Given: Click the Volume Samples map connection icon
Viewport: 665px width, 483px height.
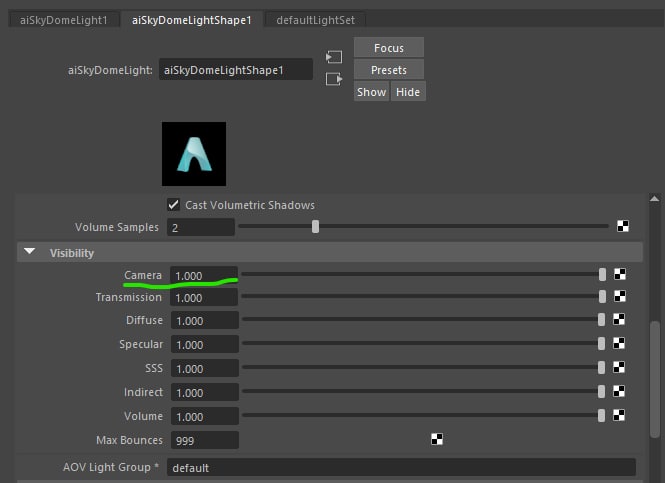Looking at the screenshot, I should coord(623,226).
